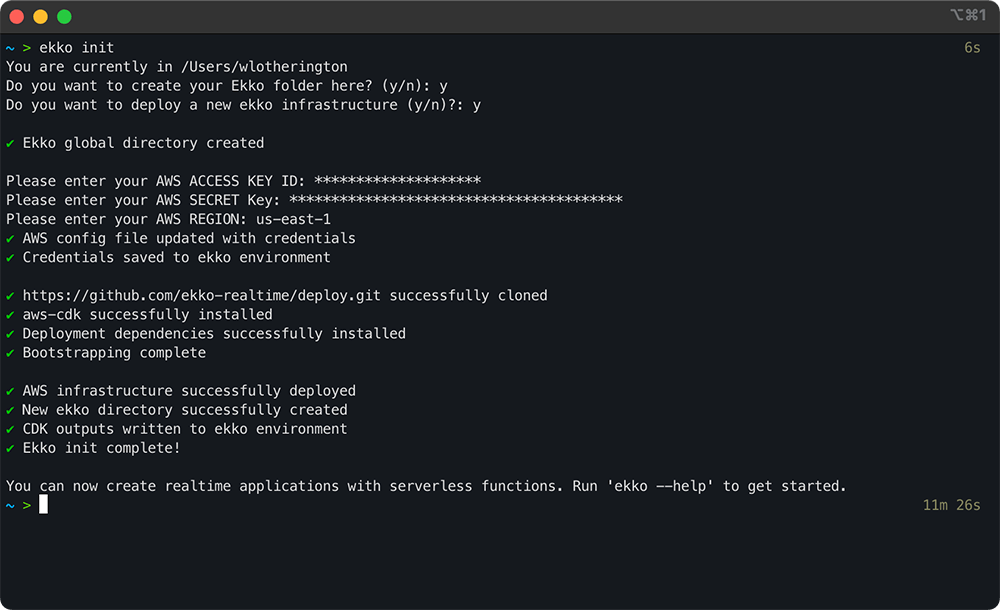1000x610 pixels.
Task: Select checkmark next to "Credentials saved to ekko environment"
Action: (10, 257)
